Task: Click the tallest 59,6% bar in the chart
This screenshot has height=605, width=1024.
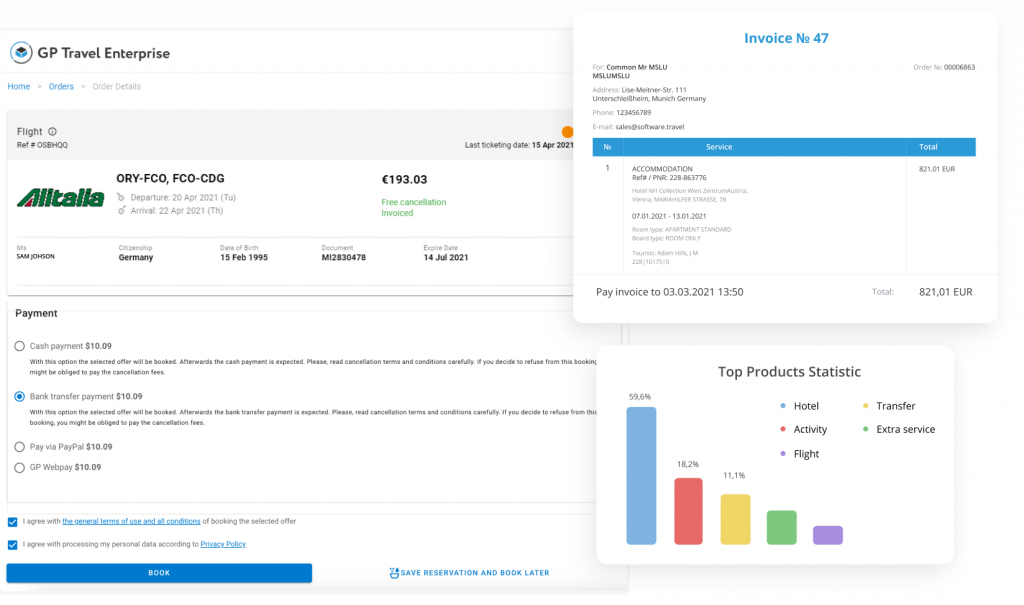Action: [641, 475]
